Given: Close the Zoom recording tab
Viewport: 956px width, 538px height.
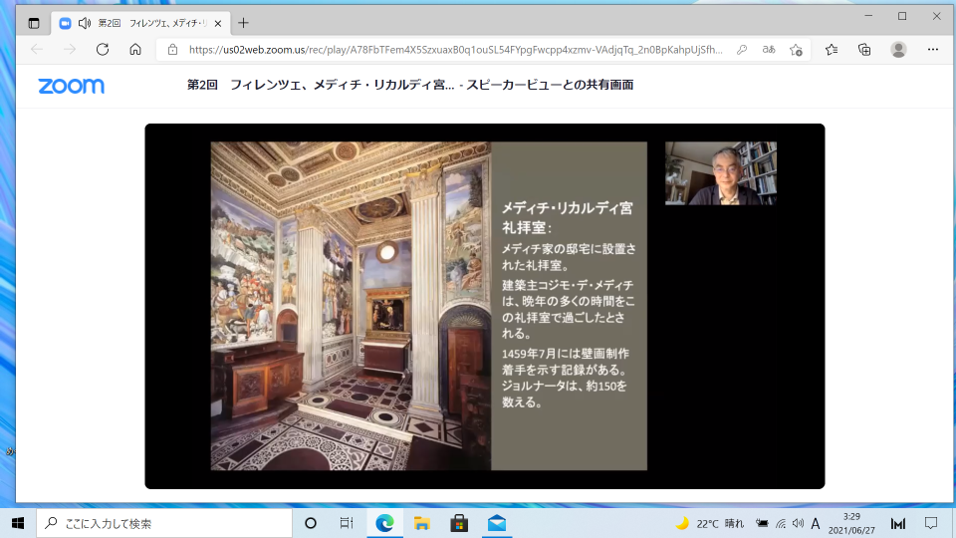Looking at the screenshot, I should (x=218, y=23).
